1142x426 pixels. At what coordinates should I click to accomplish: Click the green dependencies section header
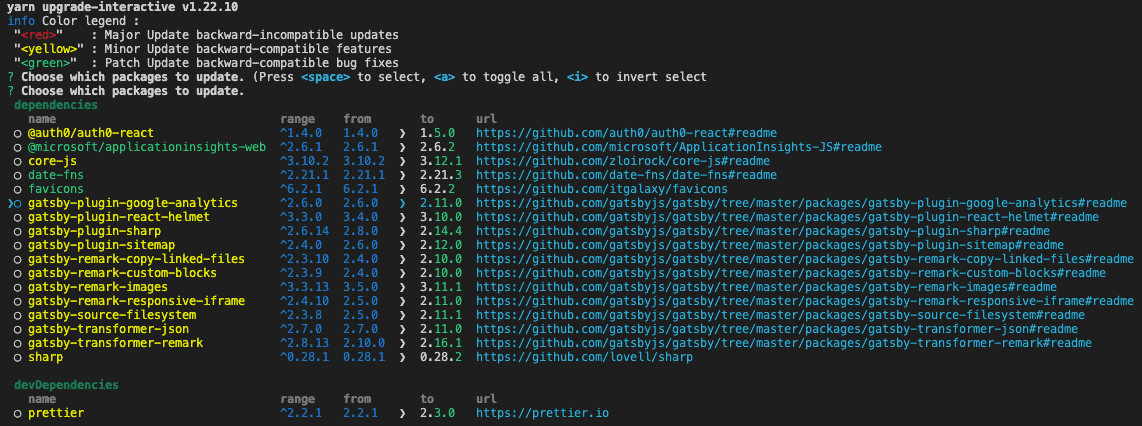point(56,105)
